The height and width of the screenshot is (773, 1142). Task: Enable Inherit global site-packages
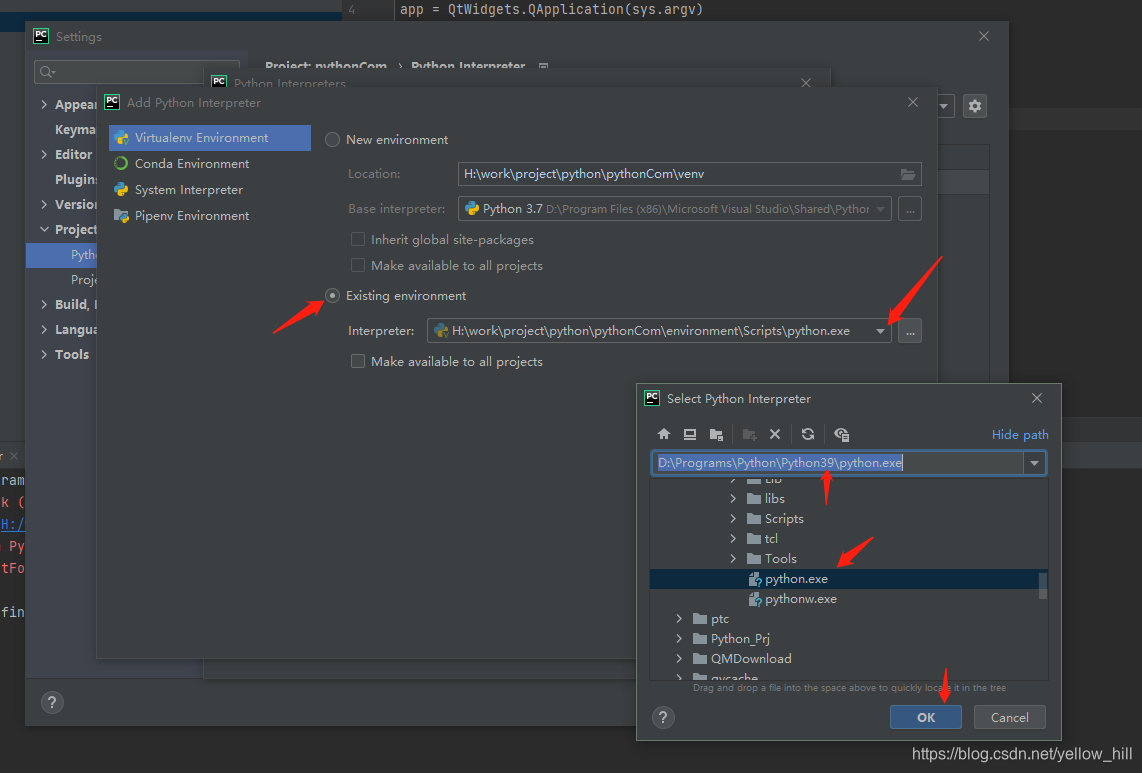coord(357,239)
